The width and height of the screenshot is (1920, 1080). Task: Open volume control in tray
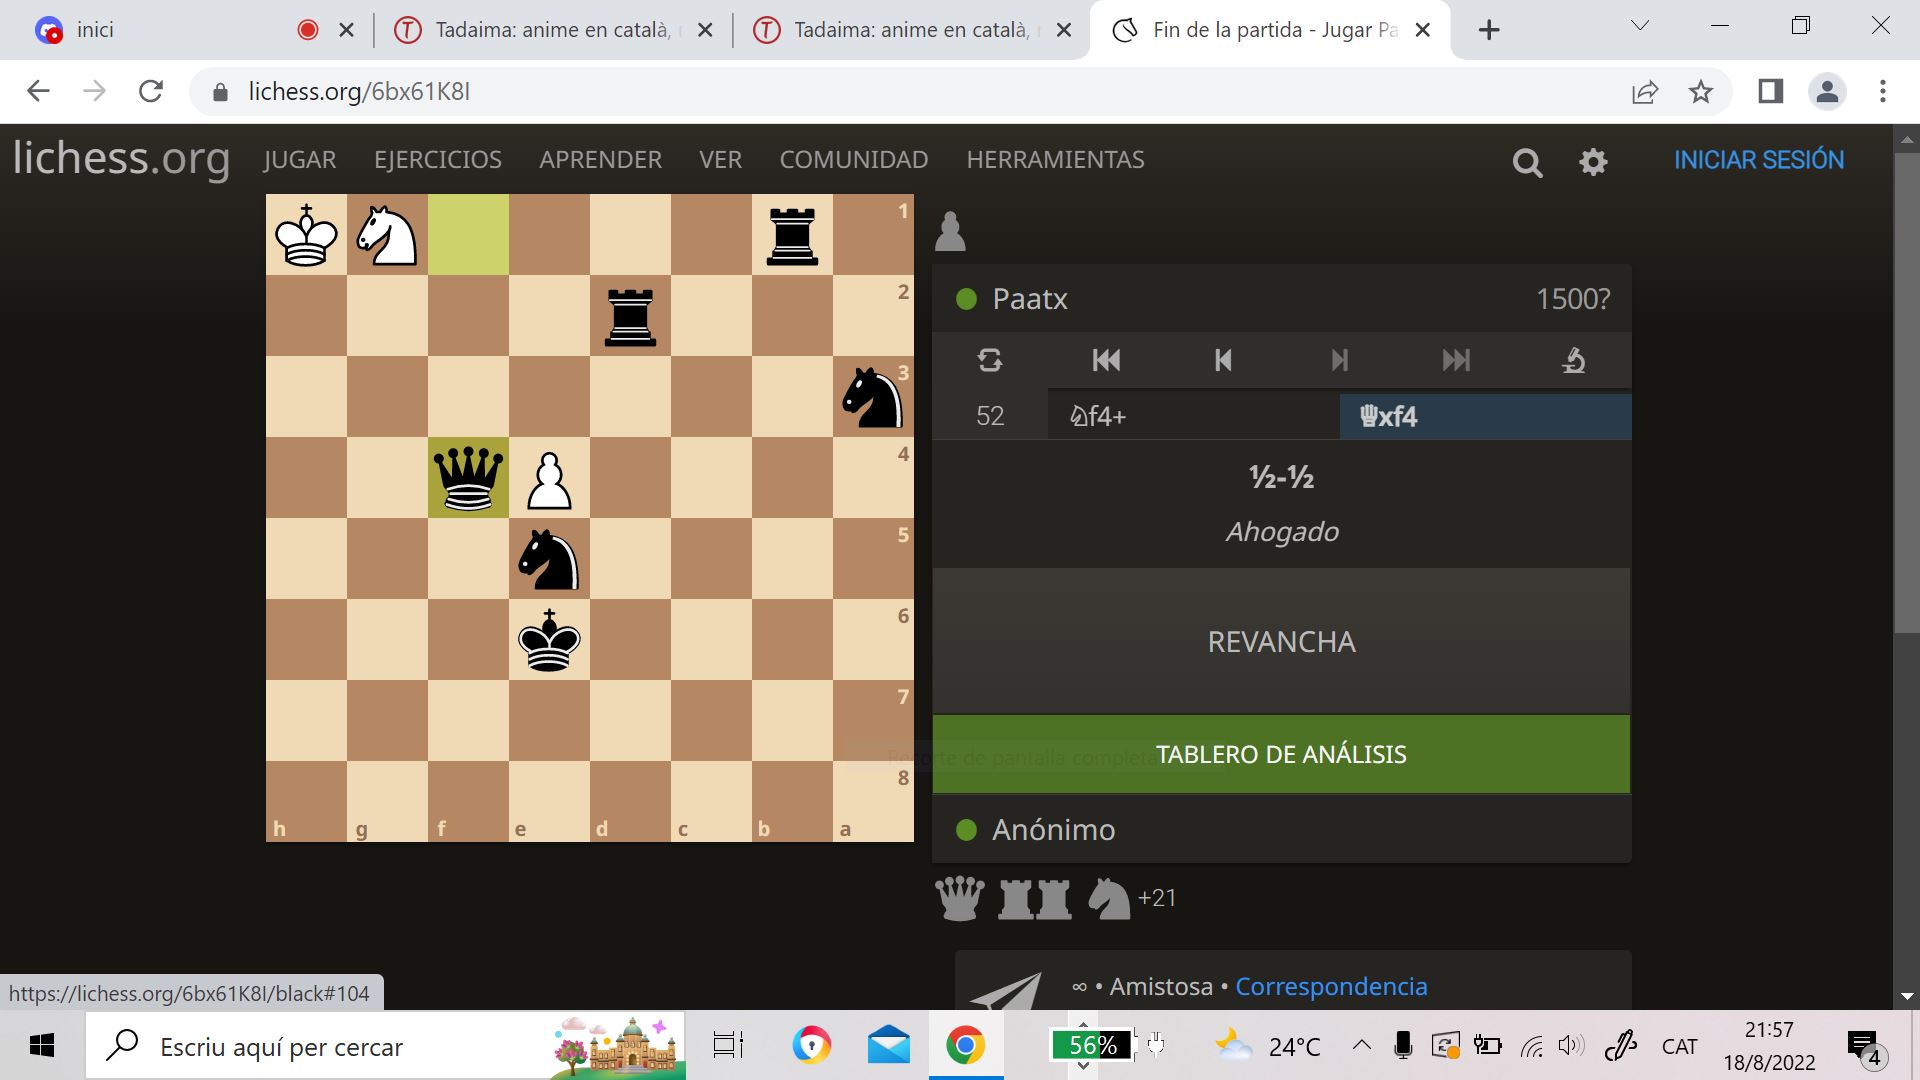(x=1571, y=1046)
